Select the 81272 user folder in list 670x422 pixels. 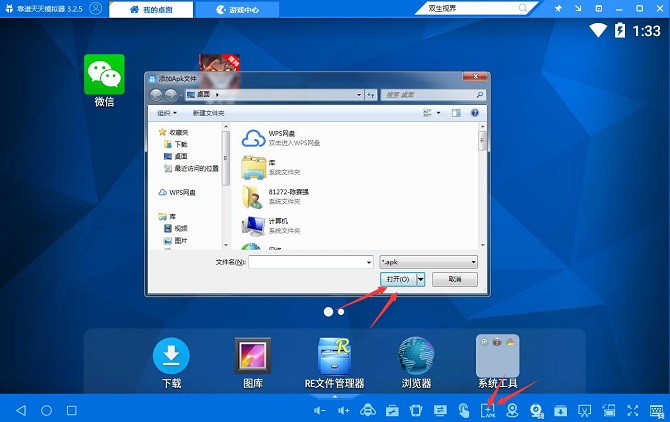coord(275,196)
